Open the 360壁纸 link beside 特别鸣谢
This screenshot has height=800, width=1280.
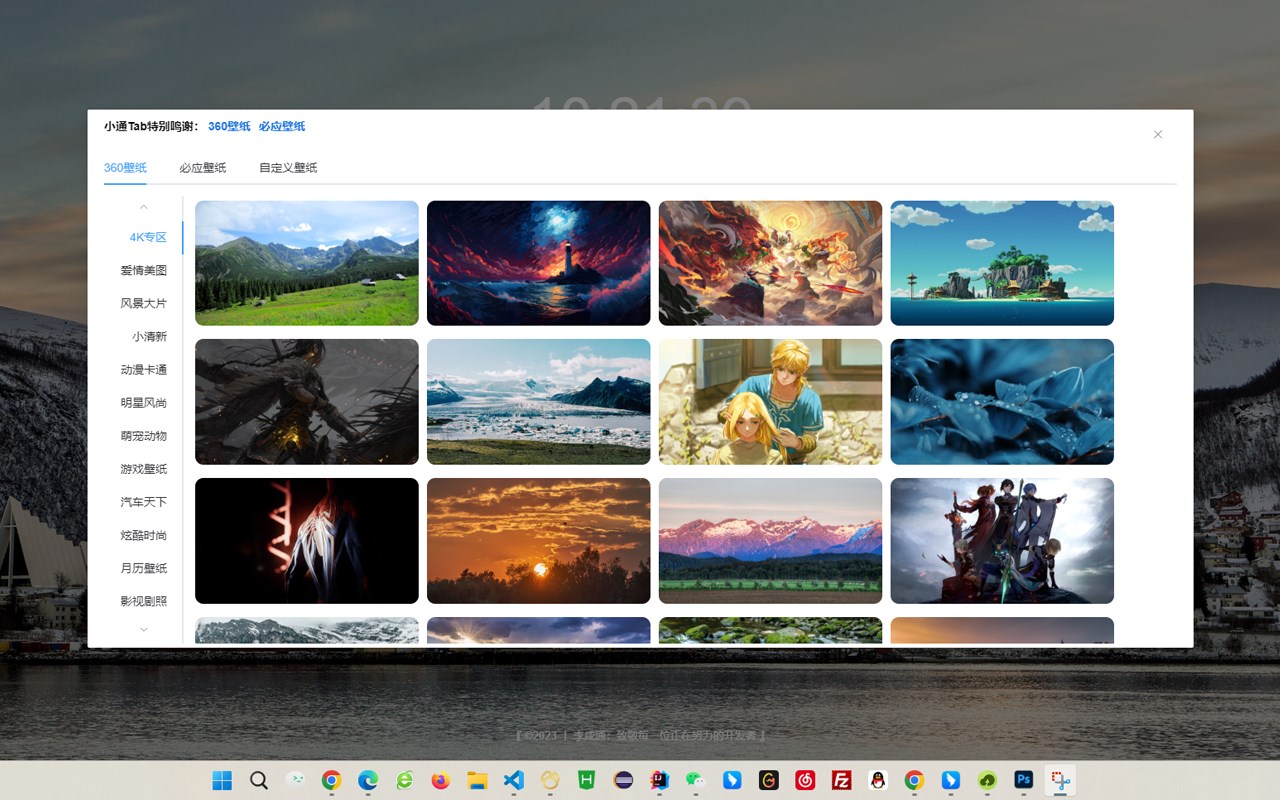coord(229,127)
